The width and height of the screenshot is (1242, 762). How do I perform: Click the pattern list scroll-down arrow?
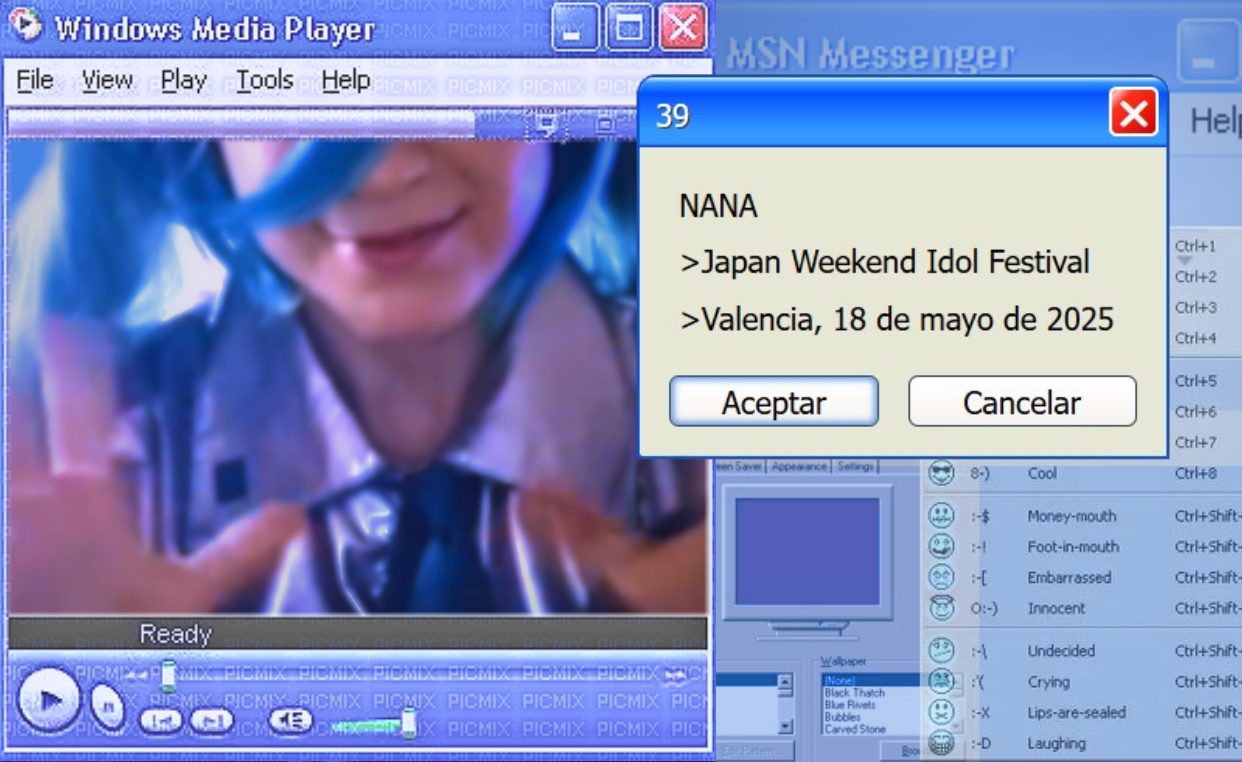785,727
